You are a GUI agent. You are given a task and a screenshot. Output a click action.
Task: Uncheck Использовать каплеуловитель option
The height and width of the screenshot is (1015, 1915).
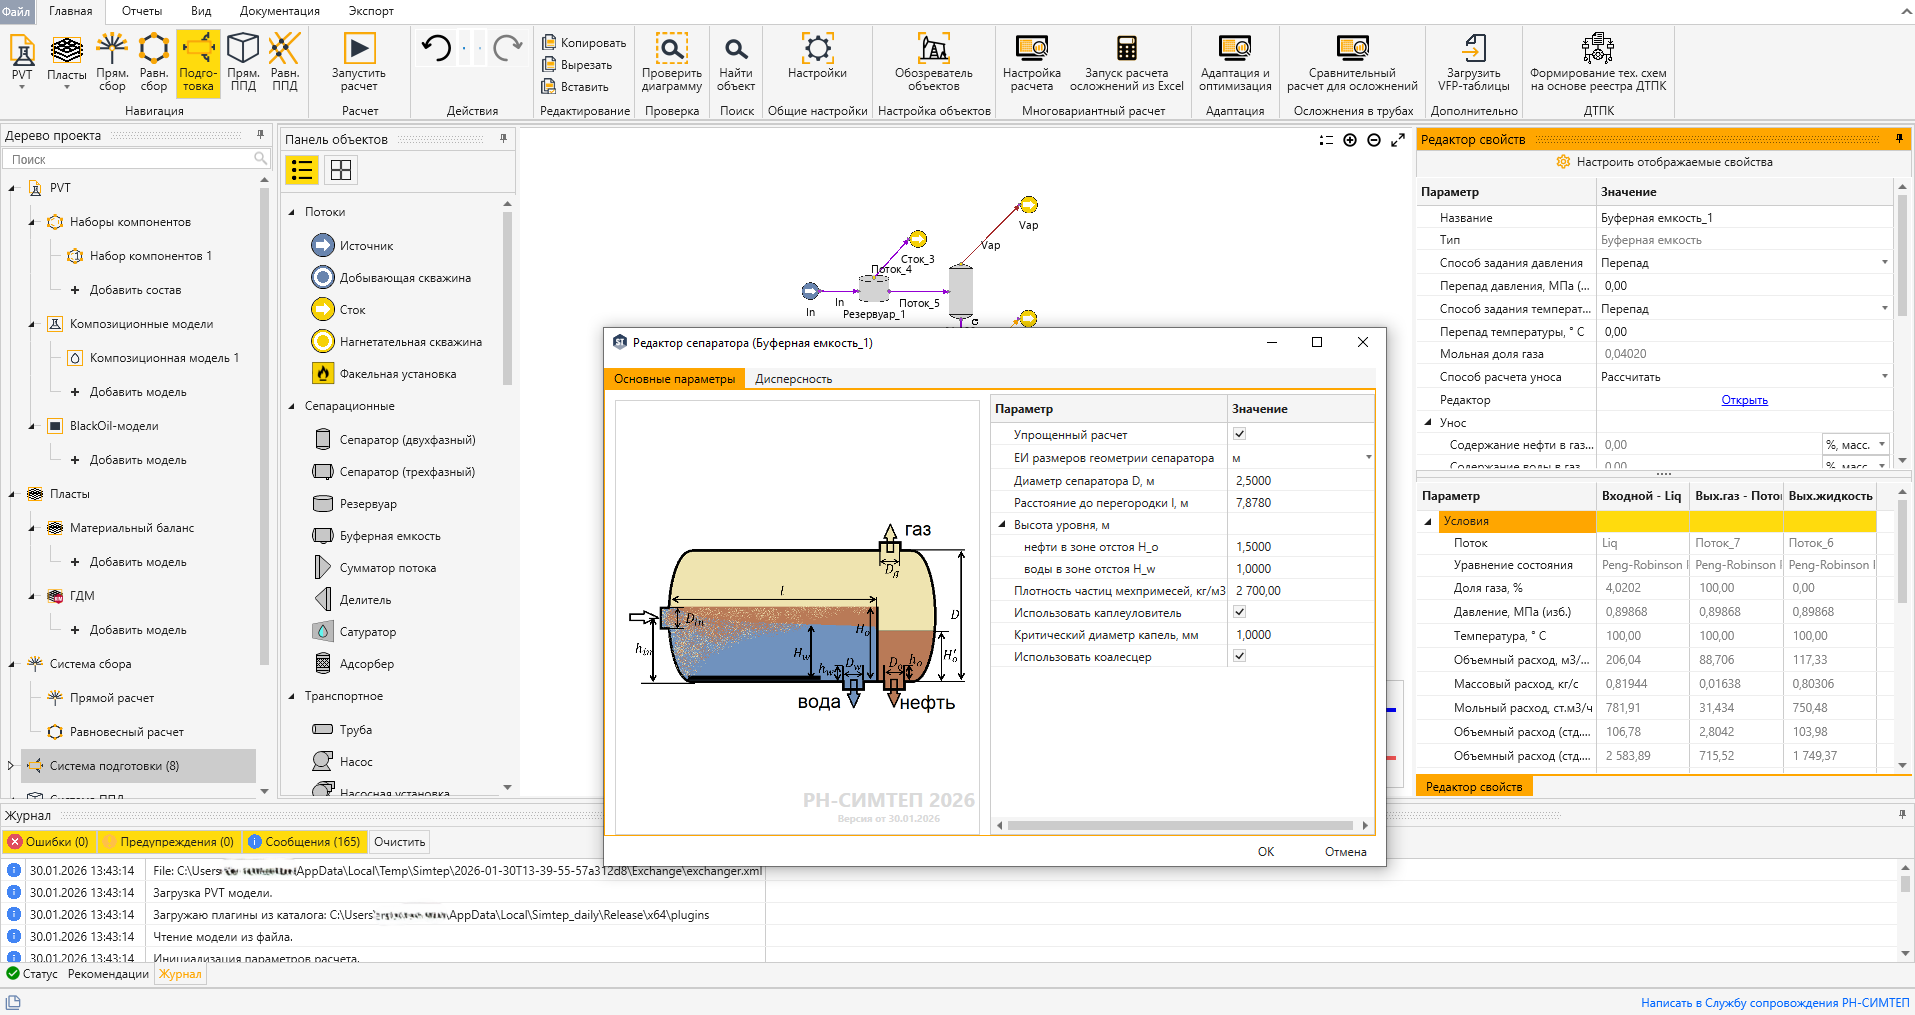coord(1240,612)
